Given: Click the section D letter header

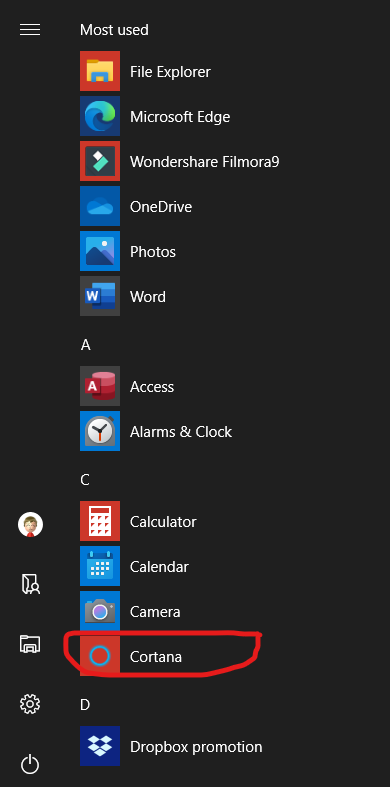Looking at the screenshot, I should 85,705.
